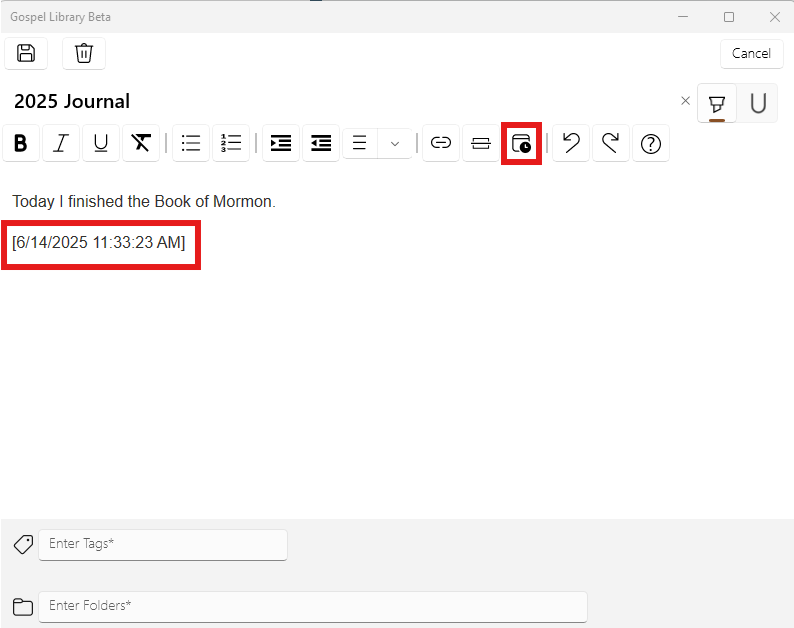Open the alignment dropdown arrow
This screenshot has width=794, height=628.
[x=395, y=143]
